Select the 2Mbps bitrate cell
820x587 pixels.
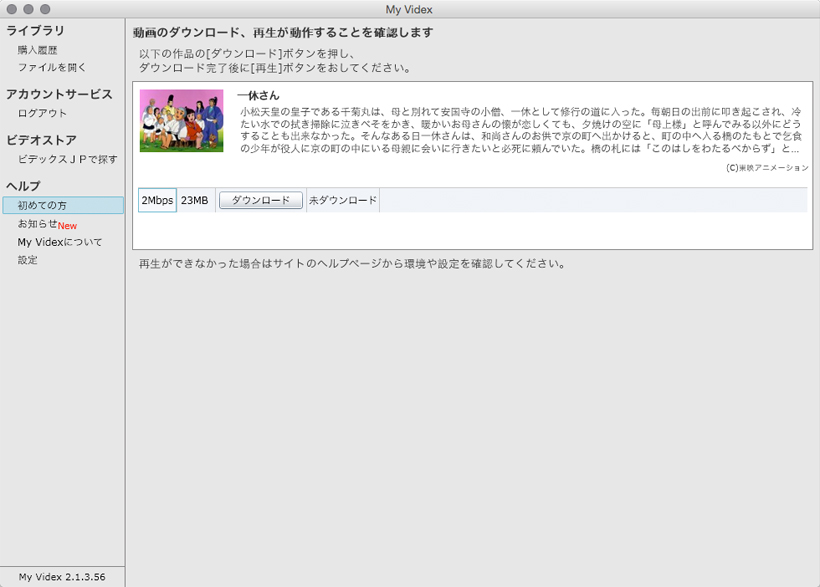click(x=157, y=200)
